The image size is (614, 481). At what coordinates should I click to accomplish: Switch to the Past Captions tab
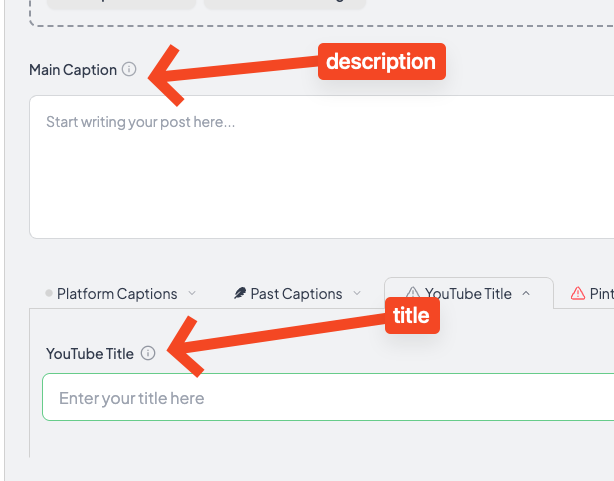(297, 293)
